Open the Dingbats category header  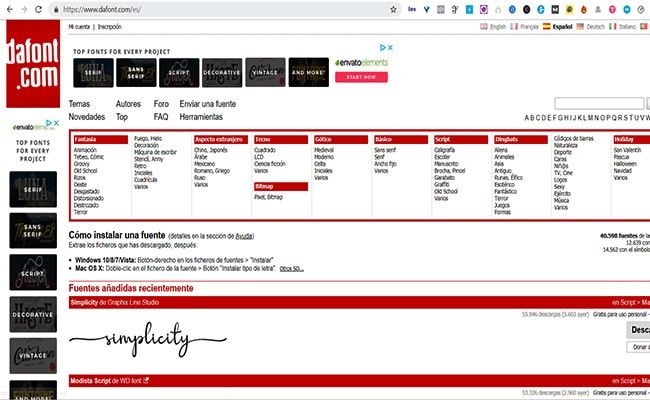[x=521, y=140]
